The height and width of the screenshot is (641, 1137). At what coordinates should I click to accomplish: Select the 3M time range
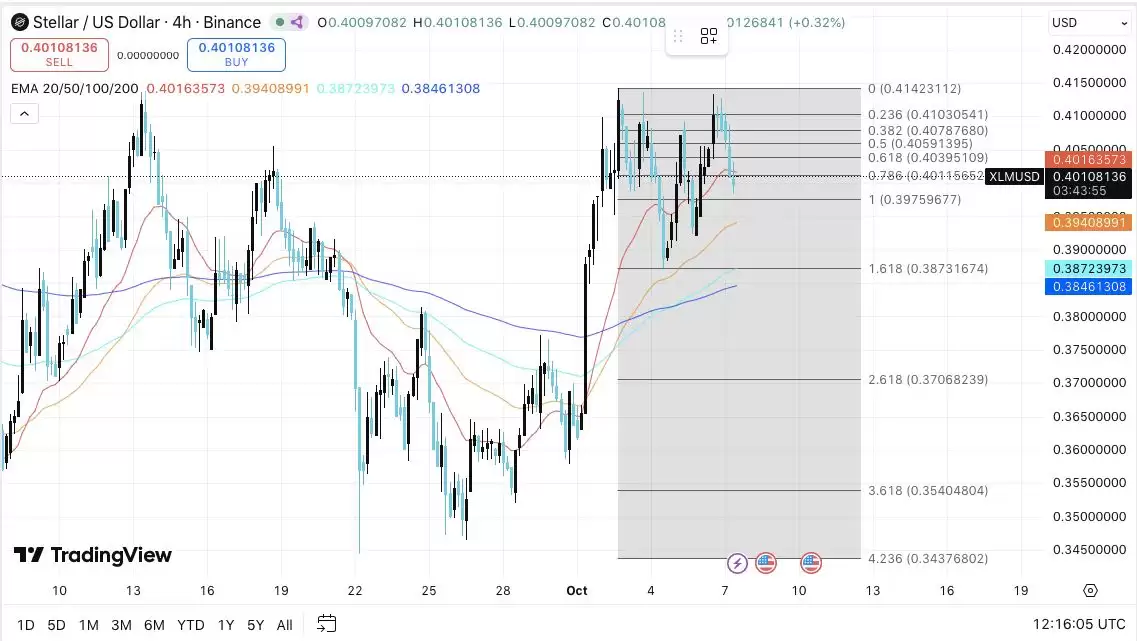click(x=121, y=625)
